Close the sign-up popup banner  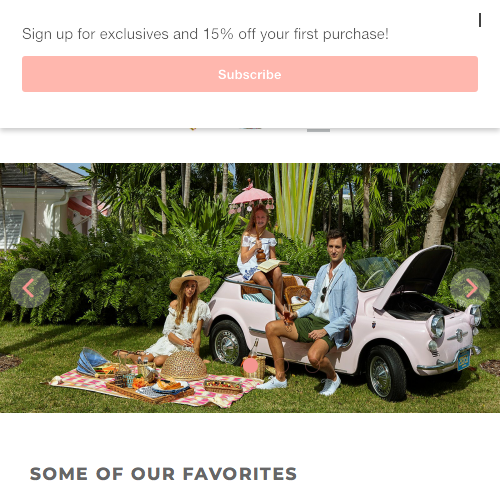[480, 20]
